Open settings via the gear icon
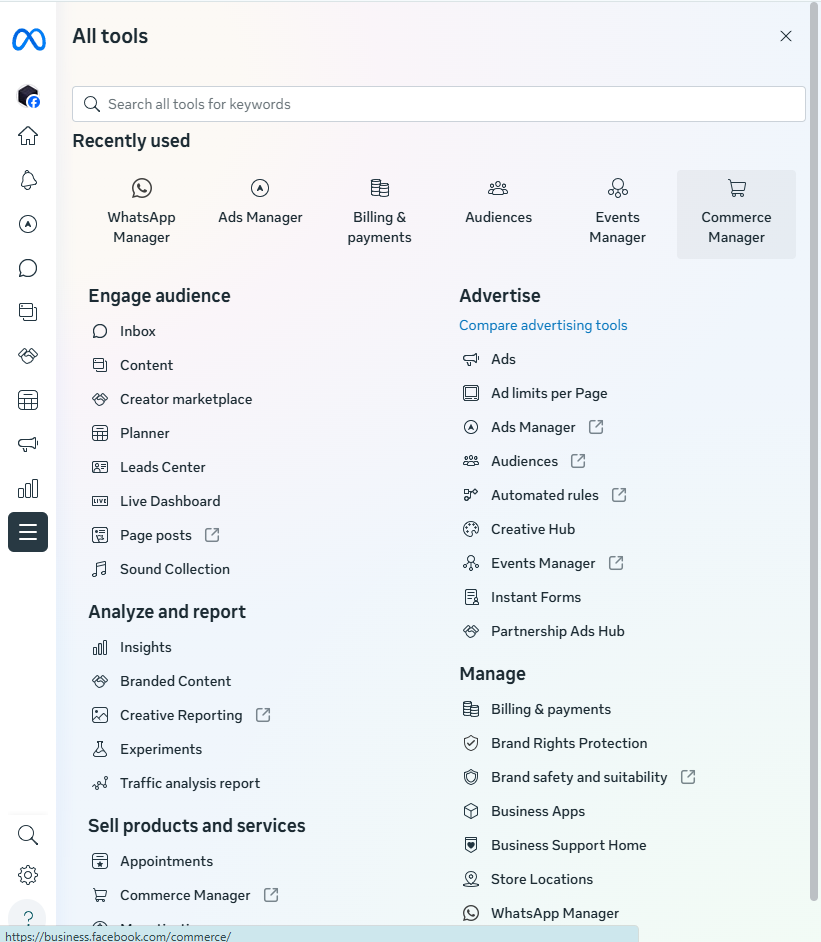 click(27, 874)
